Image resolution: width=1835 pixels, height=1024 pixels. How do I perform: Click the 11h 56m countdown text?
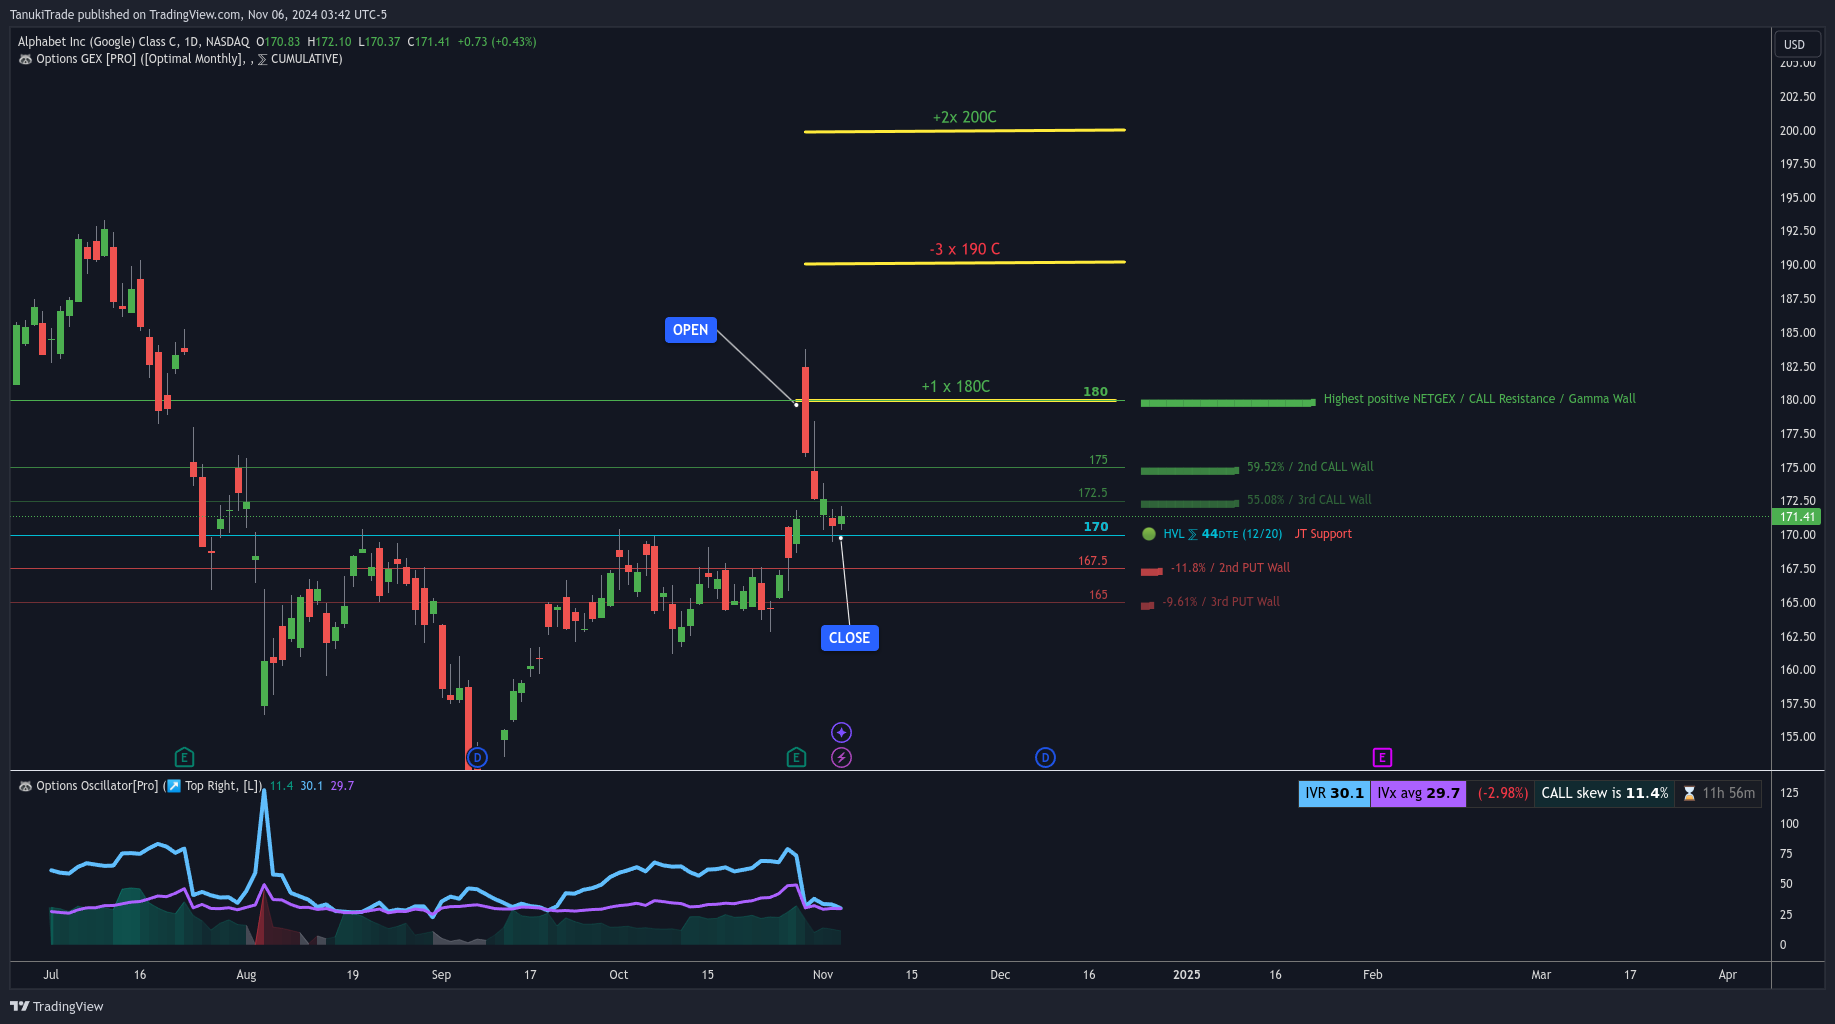click(1729, 794)
